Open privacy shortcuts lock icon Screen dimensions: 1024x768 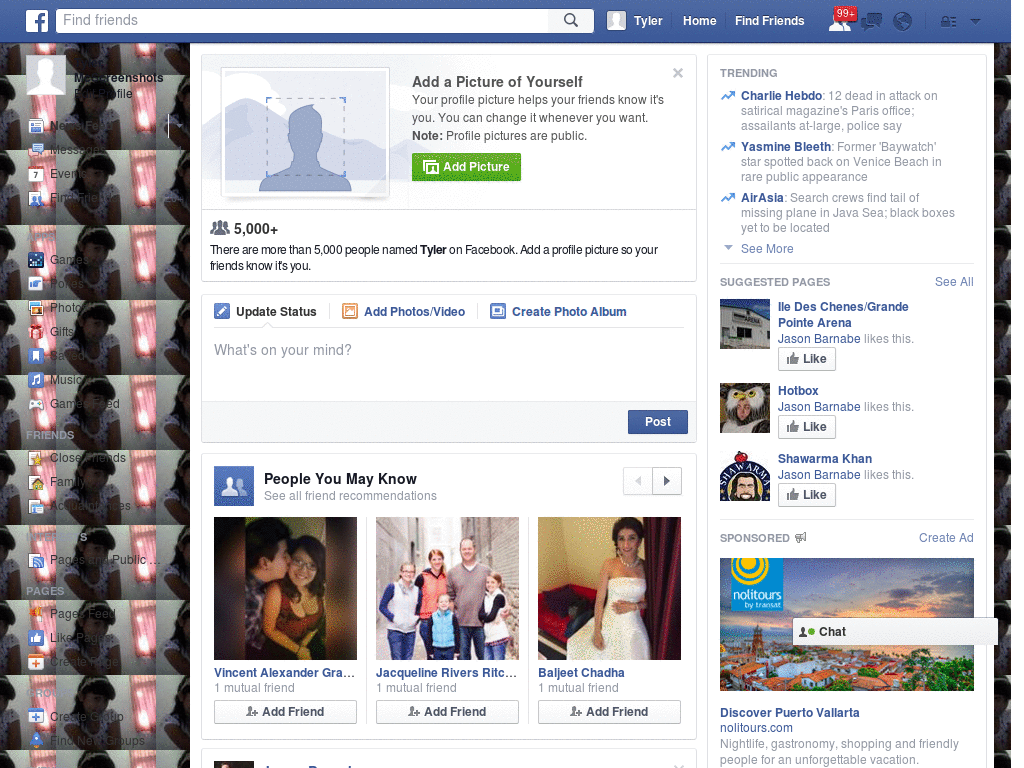pyautogui.click(x=948, y=22)
